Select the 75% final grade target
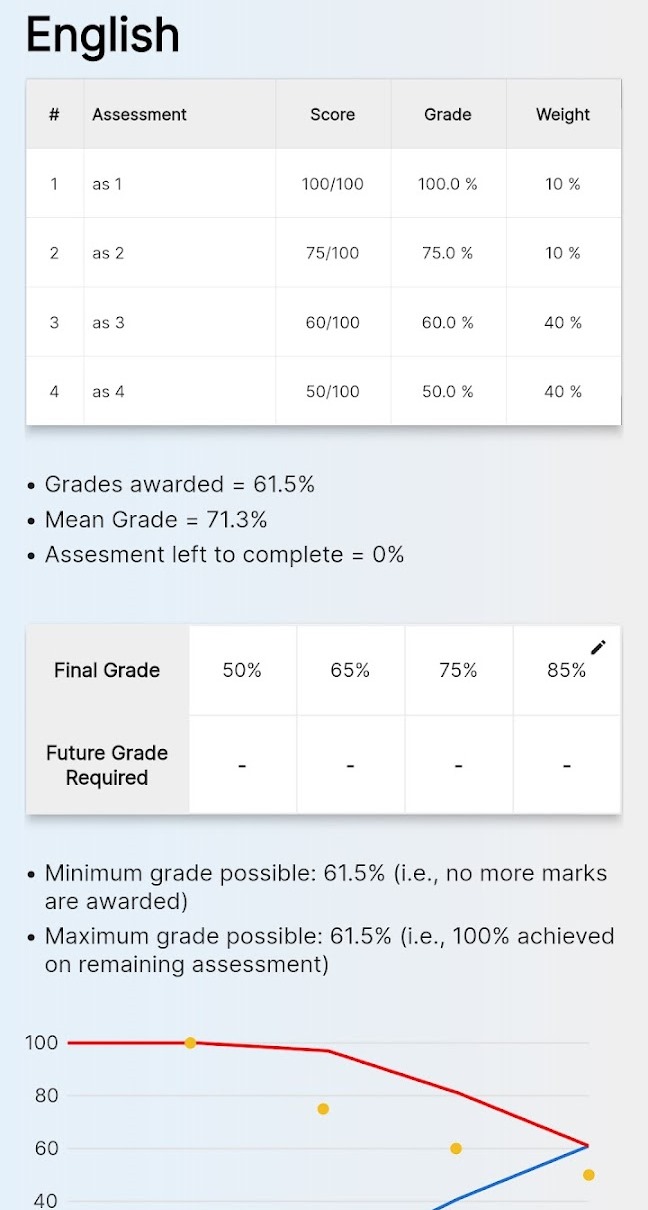 (458, 670)
